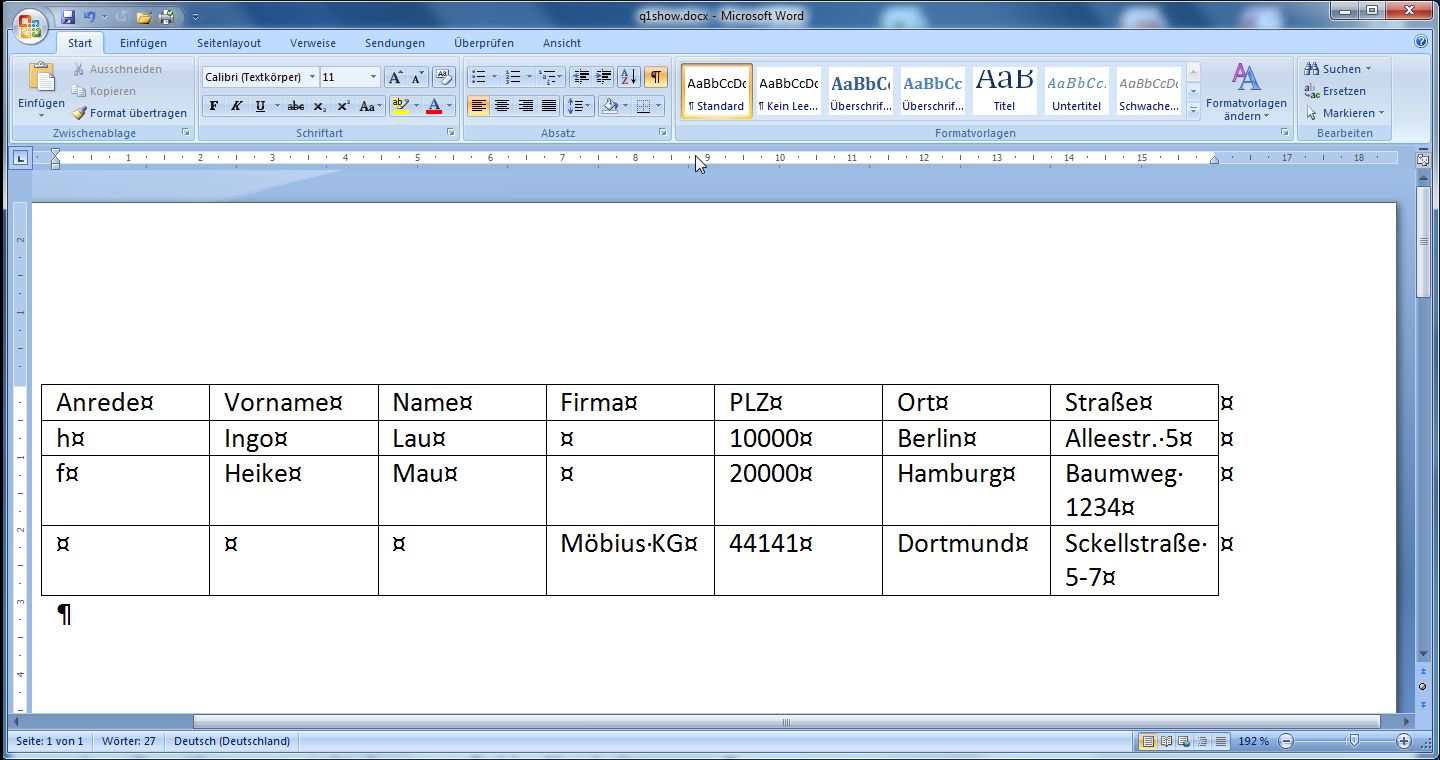
Task: Toggle the paragraph marks (¶) display
Action: point(655,77)
